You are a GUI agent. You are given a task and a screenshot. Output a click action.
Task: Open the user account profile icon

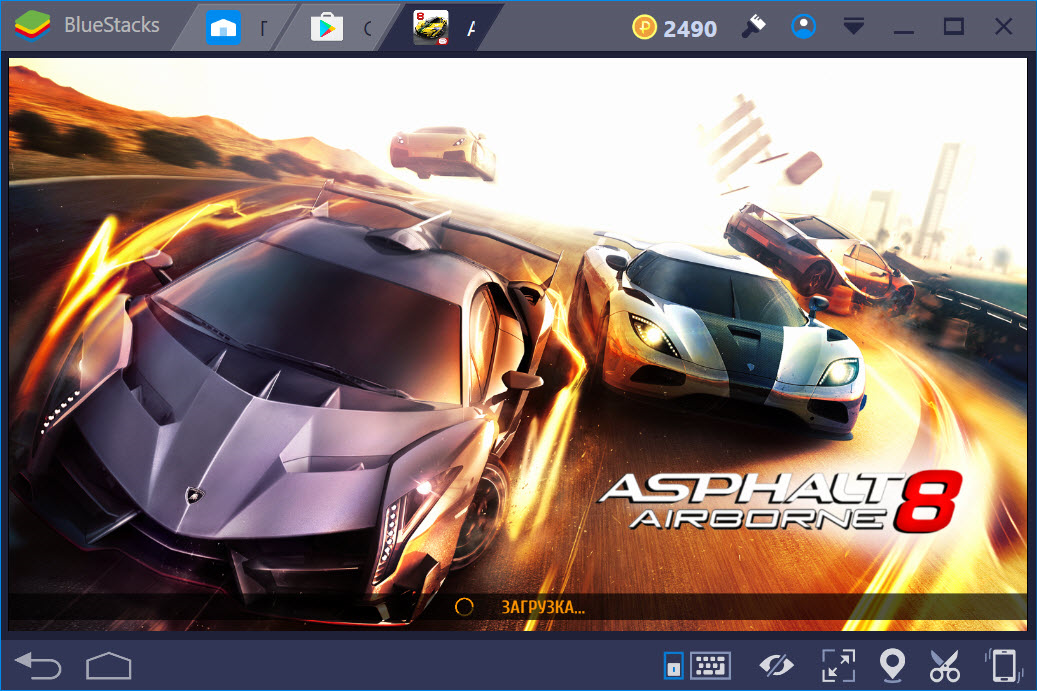803,27
